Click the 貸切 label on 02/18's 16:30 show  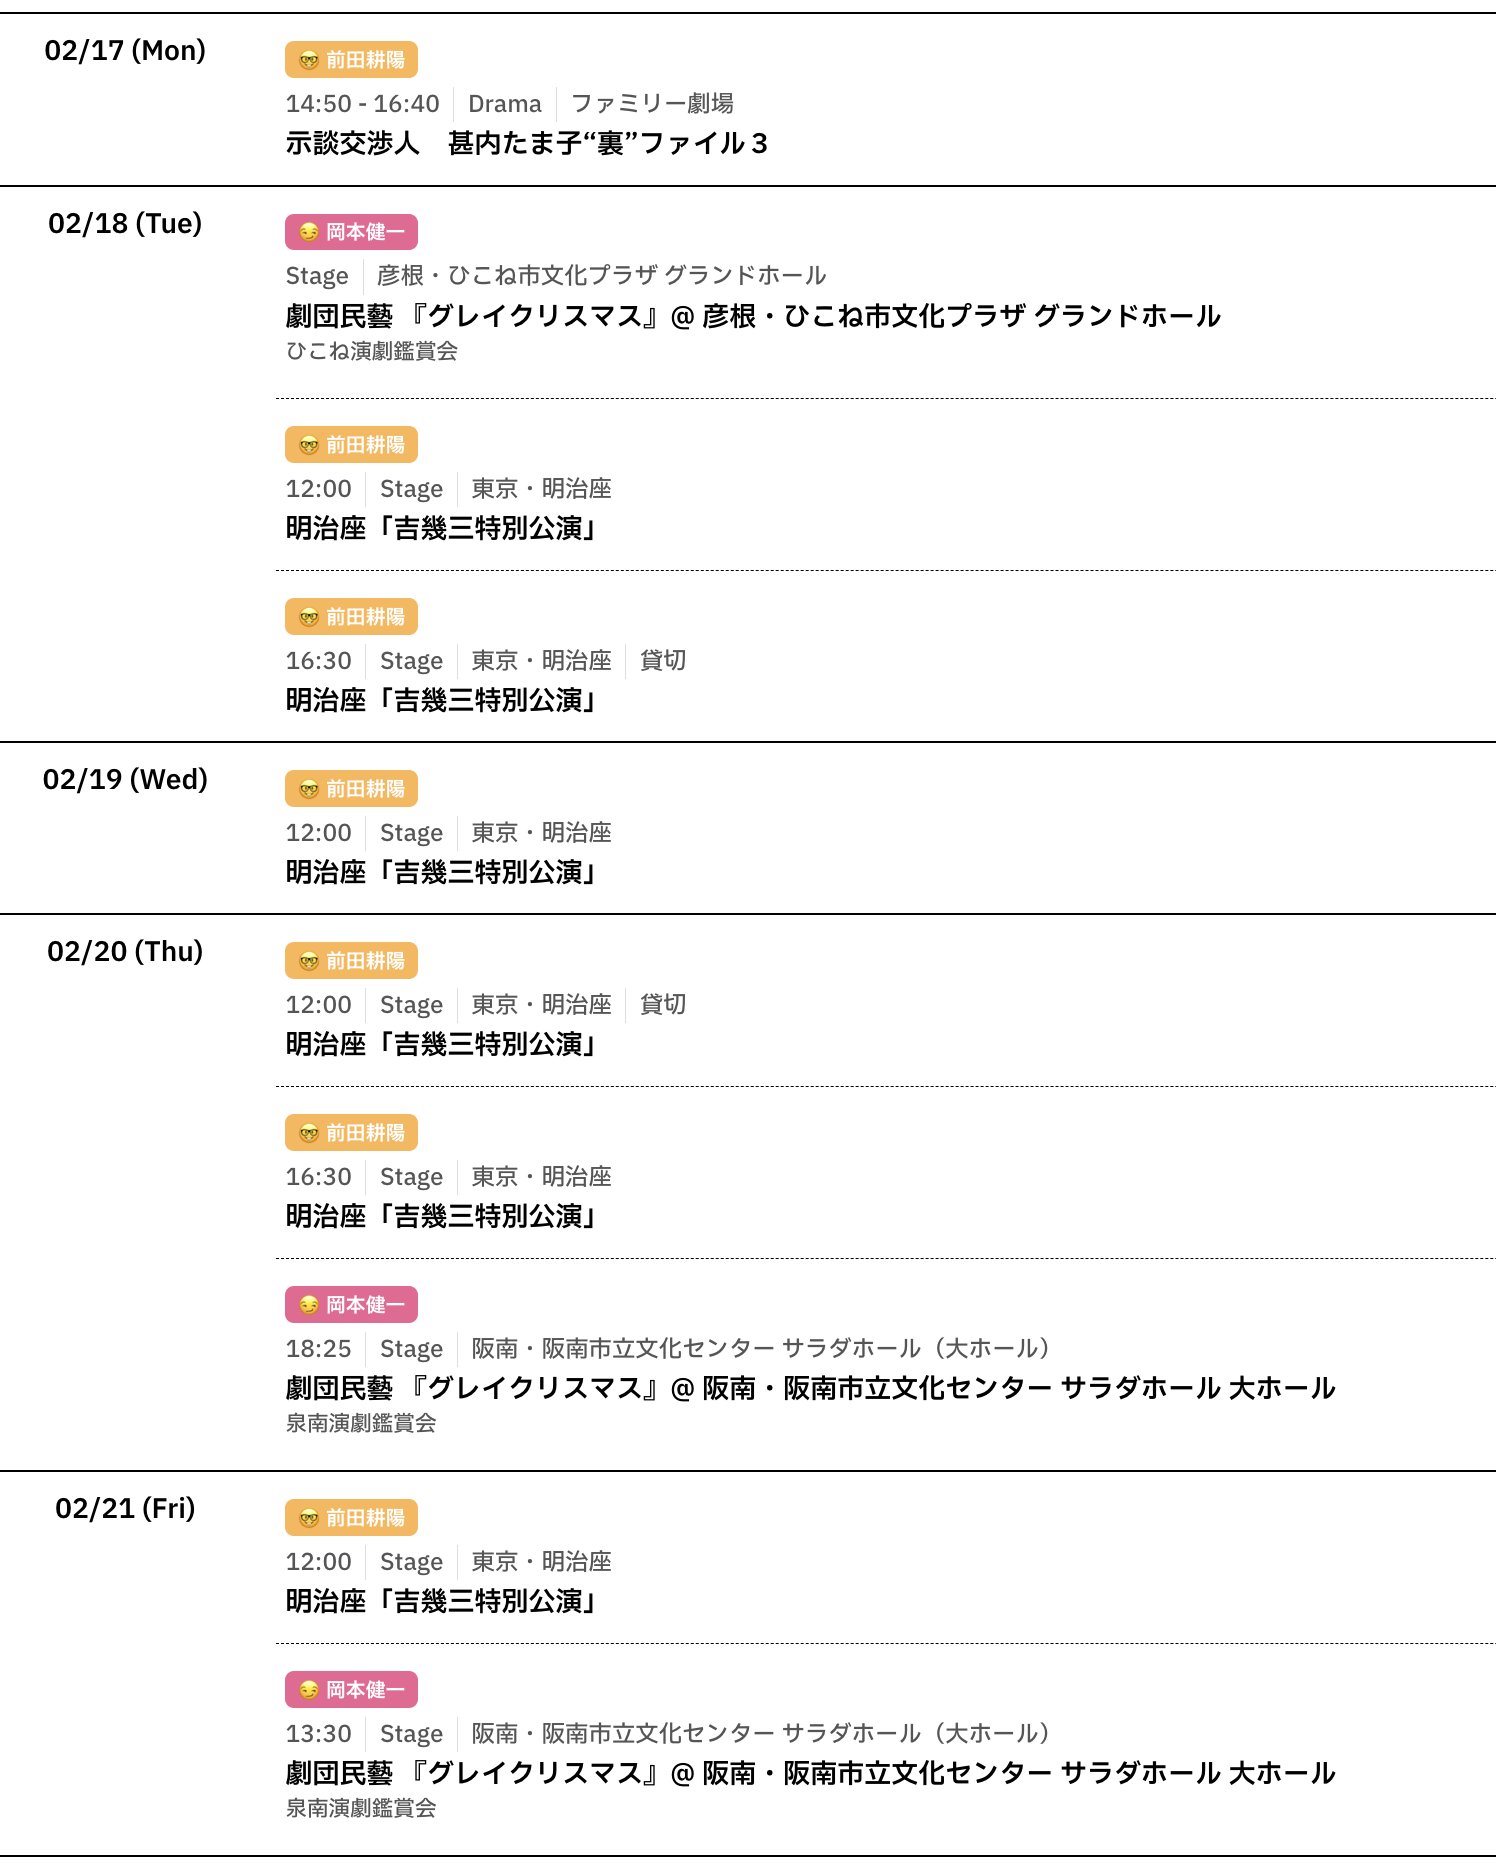(x=663, y=661)
